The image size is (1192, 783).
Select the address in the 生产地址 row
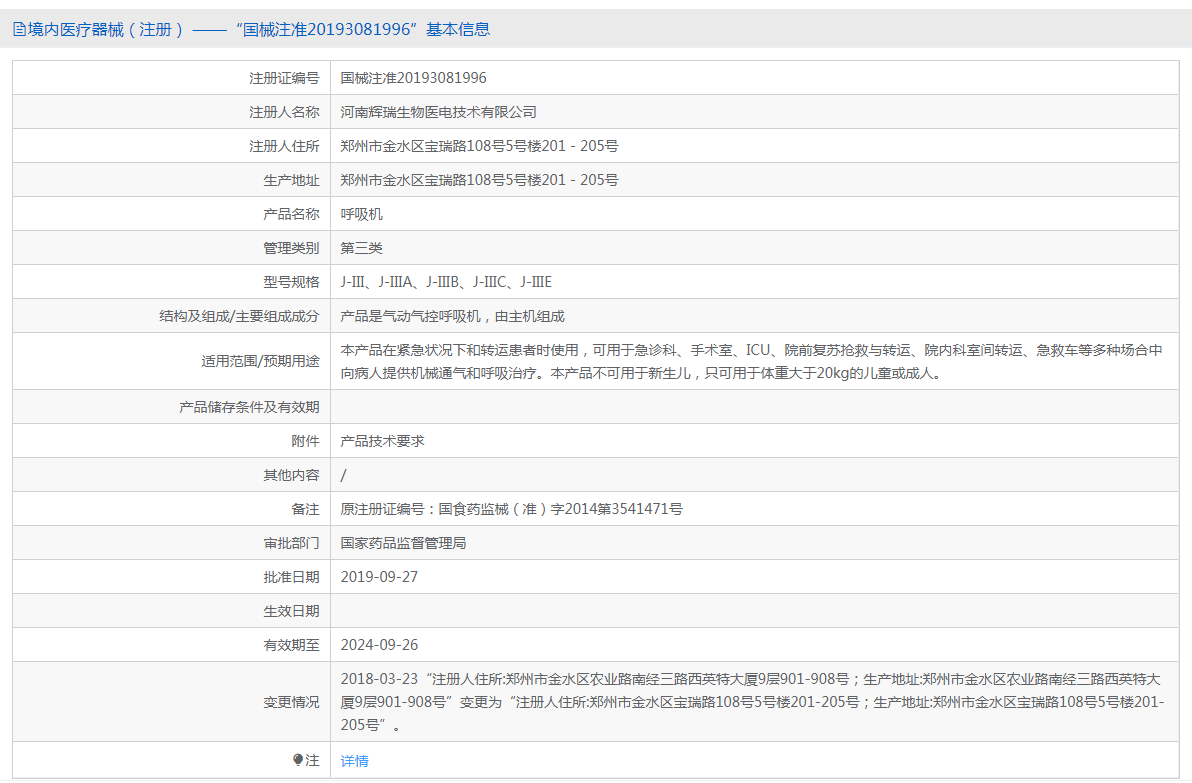point(479,180)
